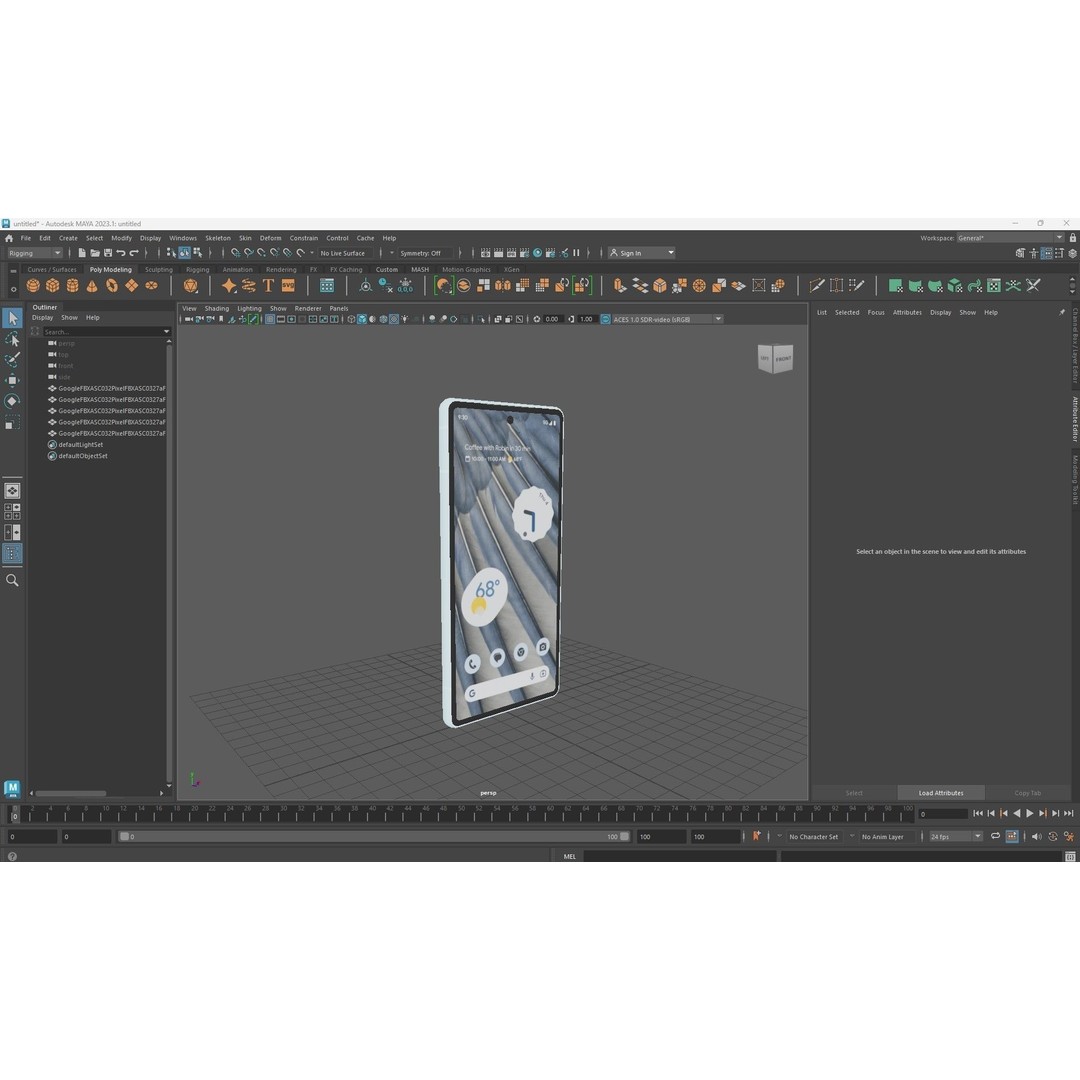
Task: Toggle the workspace lock icon
Action: (x=1072, y=238)
